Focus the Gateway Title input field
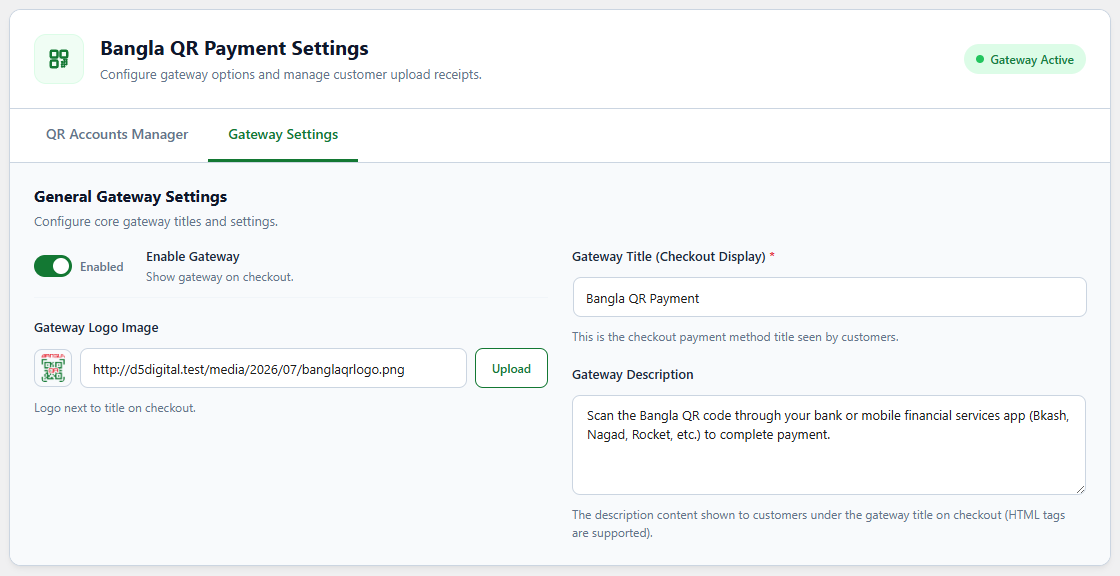 click(829, 297)
